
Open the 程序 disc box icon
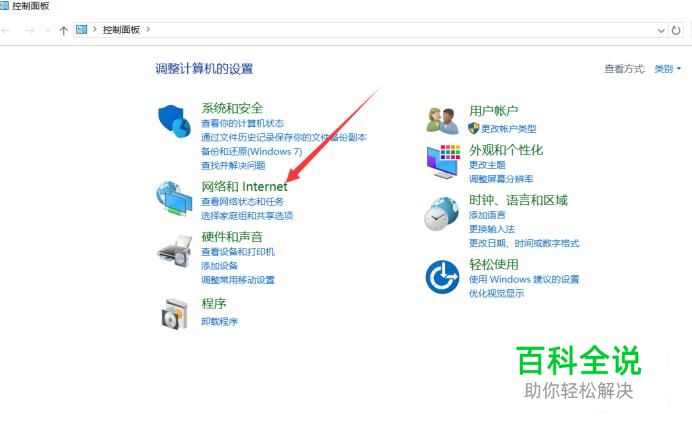point(175,314)
